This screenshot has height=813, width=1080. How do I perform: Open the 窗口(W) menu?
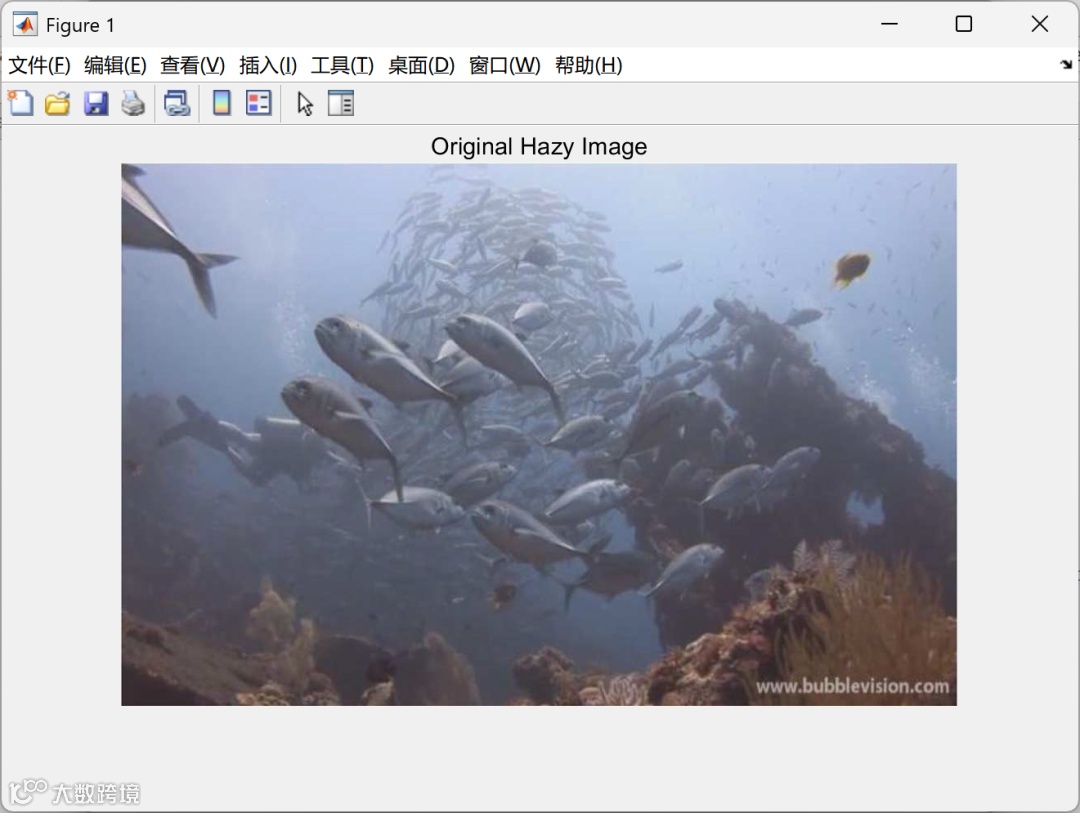coord(505,65)
